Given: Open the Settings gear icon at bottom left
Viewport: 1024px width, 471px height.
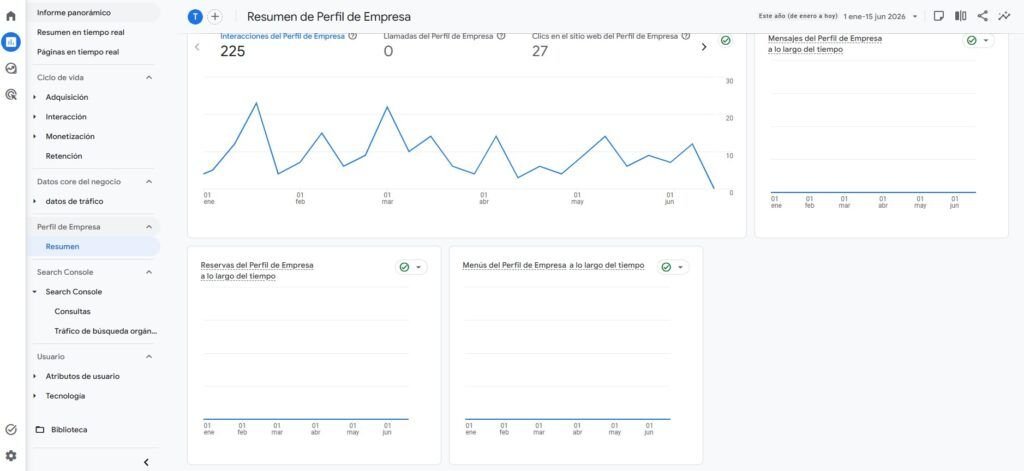Looking at the screenshot, I should tap(10, 455).
